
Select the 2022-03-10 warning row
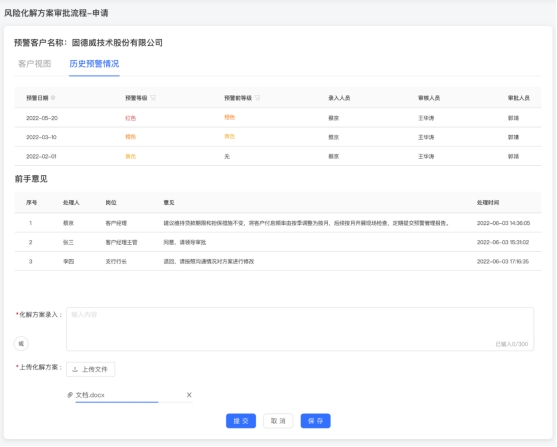[x=278, y=137]
